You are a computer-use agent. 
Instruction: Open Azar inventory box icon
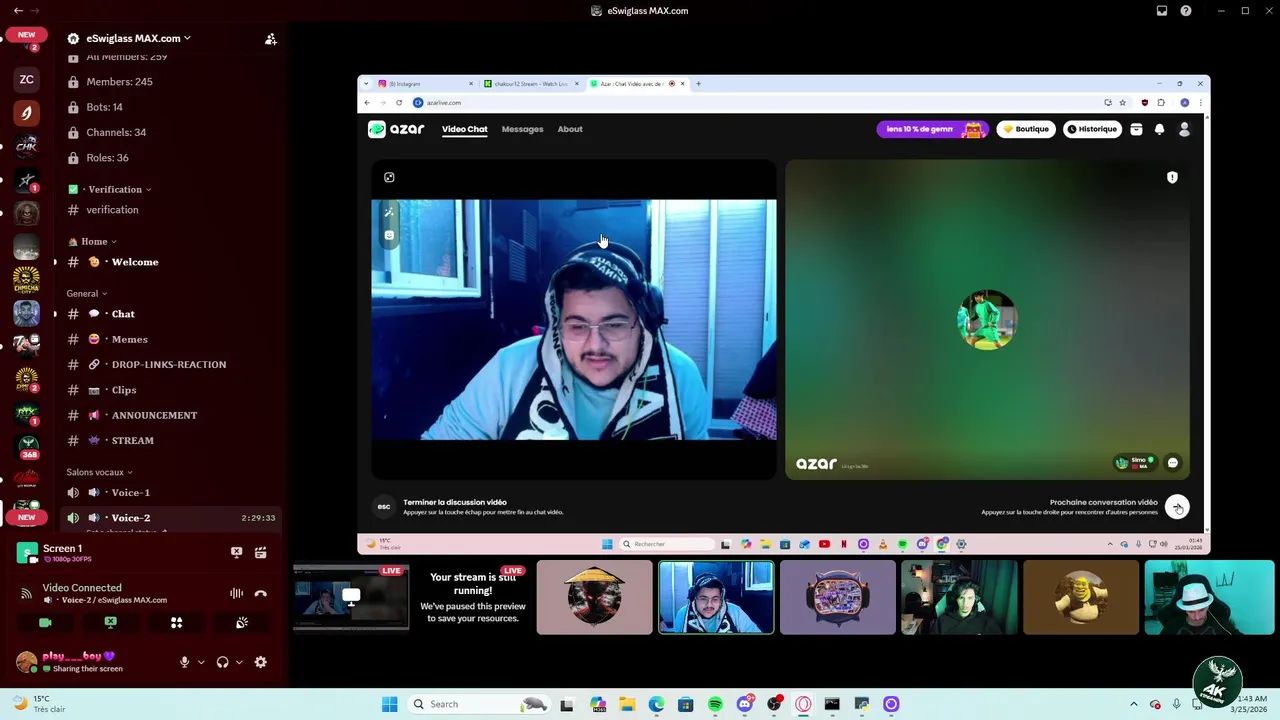tap(1136, 129)
